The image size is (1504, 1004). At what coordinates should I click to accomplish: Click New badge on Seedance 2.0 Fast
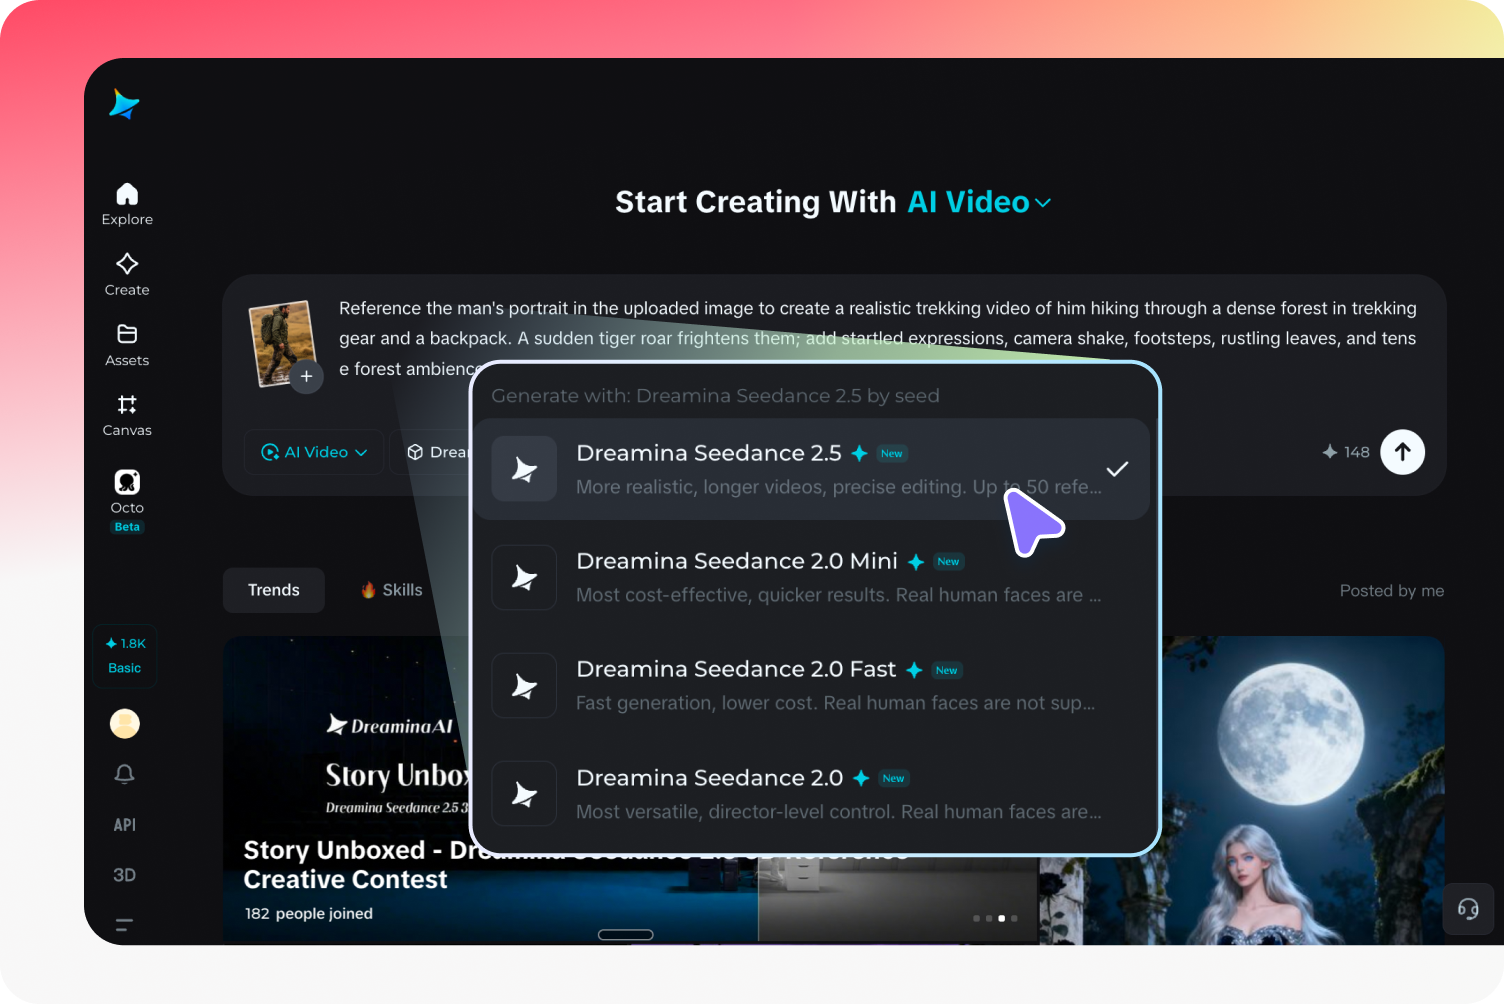point(946,670)
